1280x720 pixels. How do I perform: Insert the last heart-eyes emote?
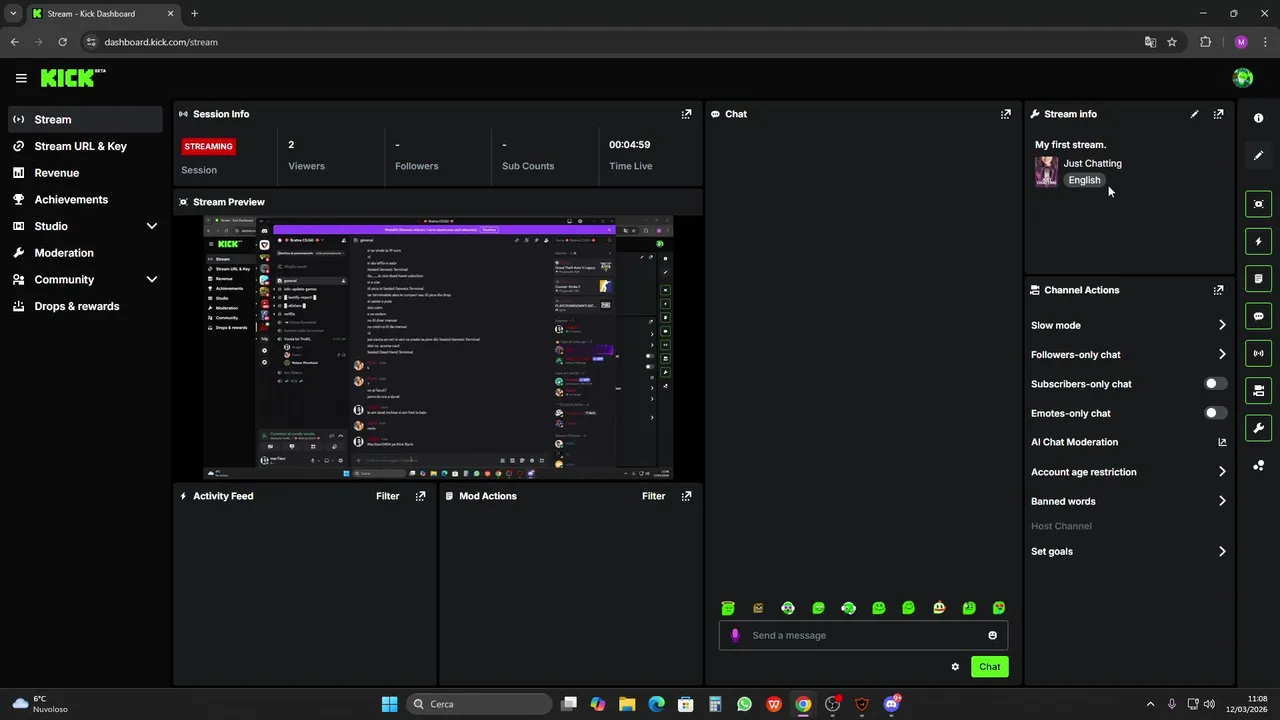point(999,608)
